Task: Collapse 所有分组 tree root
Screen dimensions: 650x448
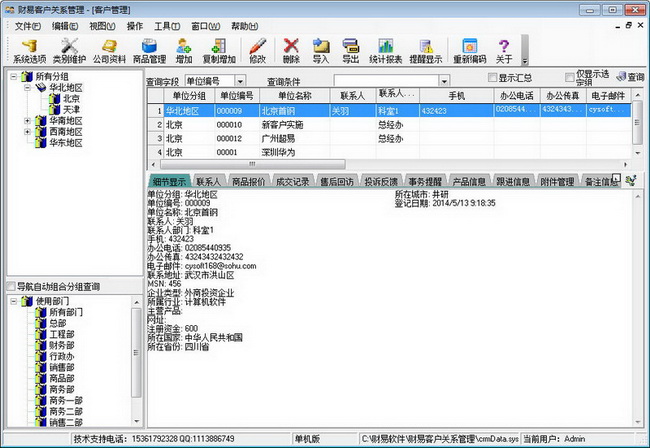Action: 14,77
